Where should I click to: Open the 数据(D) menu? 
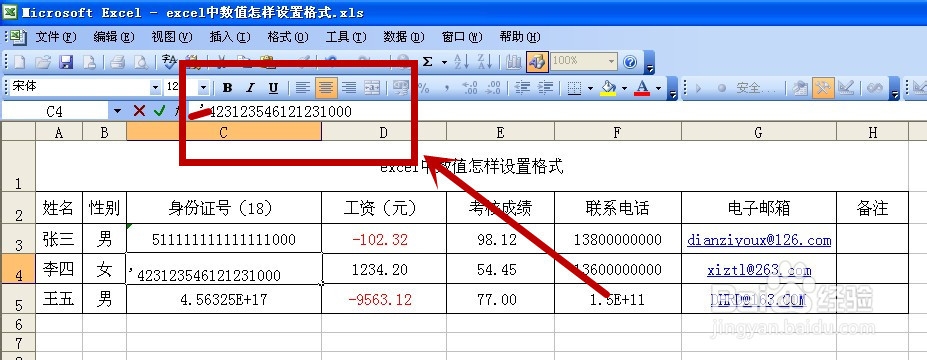pyautogui.click(x=404, y=37)
